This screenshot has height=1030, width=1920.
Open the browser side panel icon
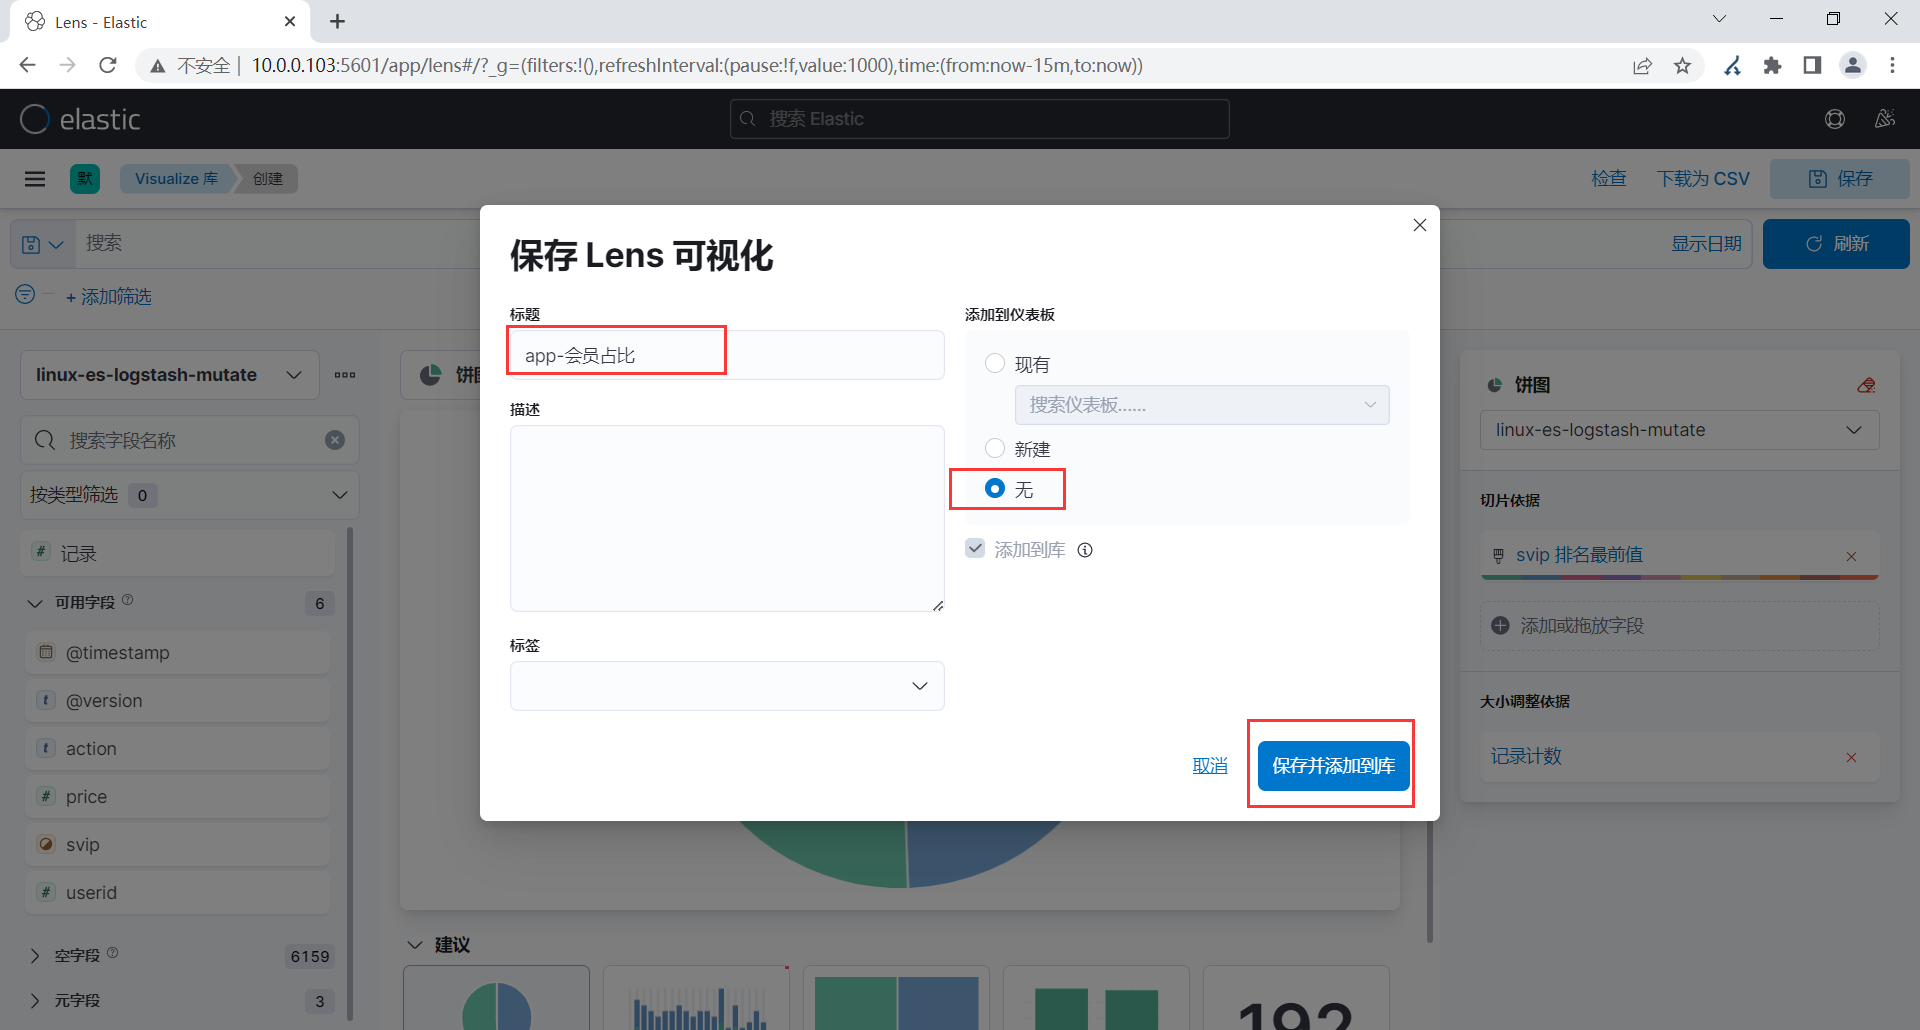tap(1812, 65)
